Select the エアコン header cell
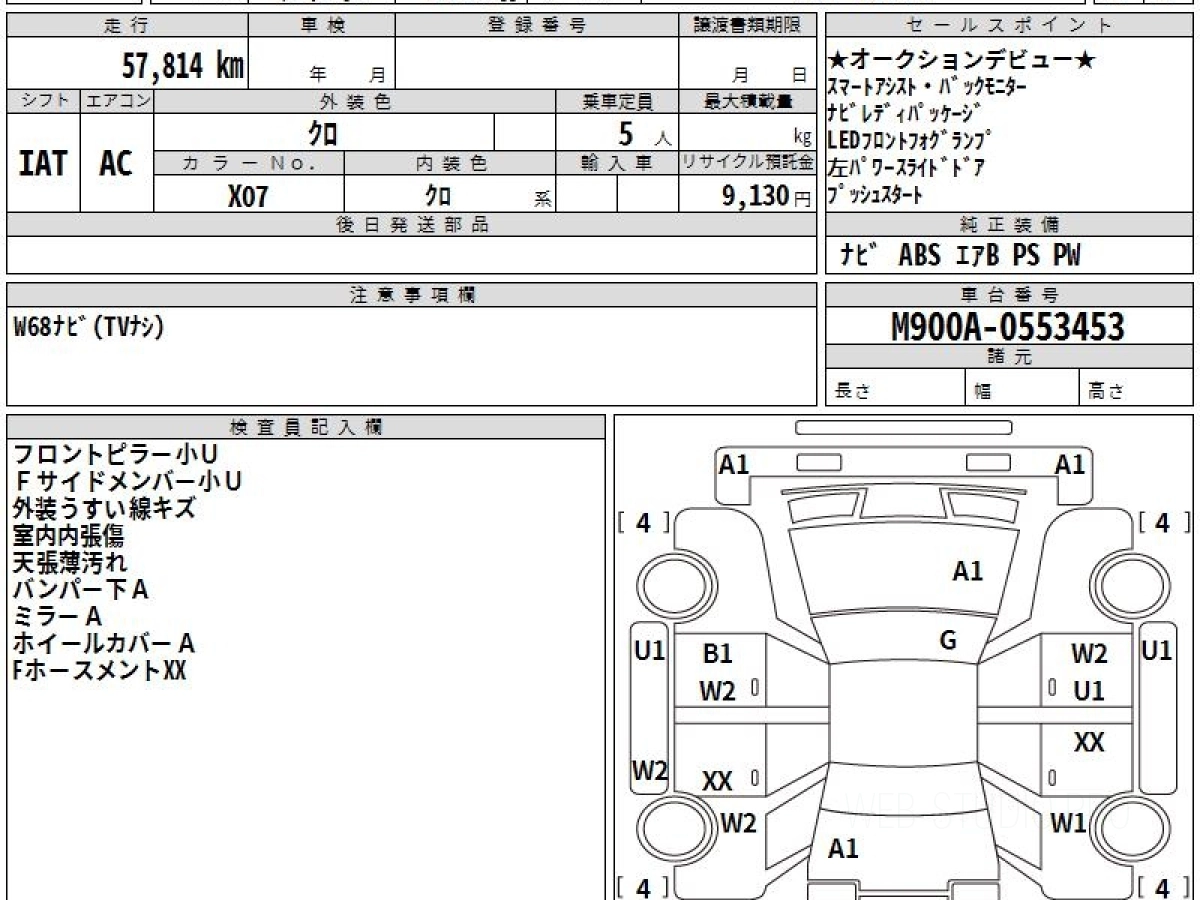The width and height of the screenshot is (1200, 900). click(117, 101)
